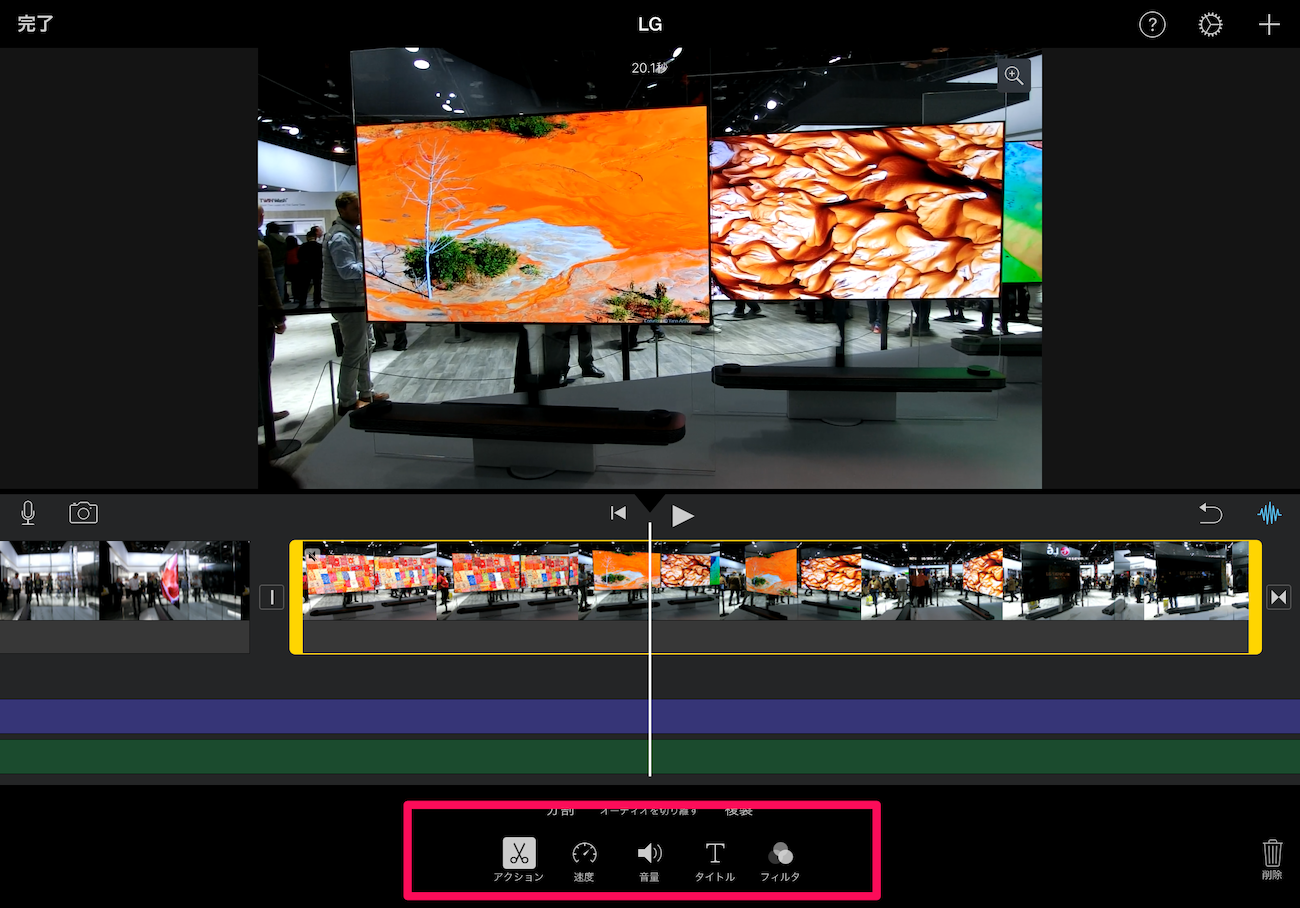Image resolution: width=1300 pixels, height=908 pixels.
Task: Select the unselected clip on the left
Action: pos(124,582)
